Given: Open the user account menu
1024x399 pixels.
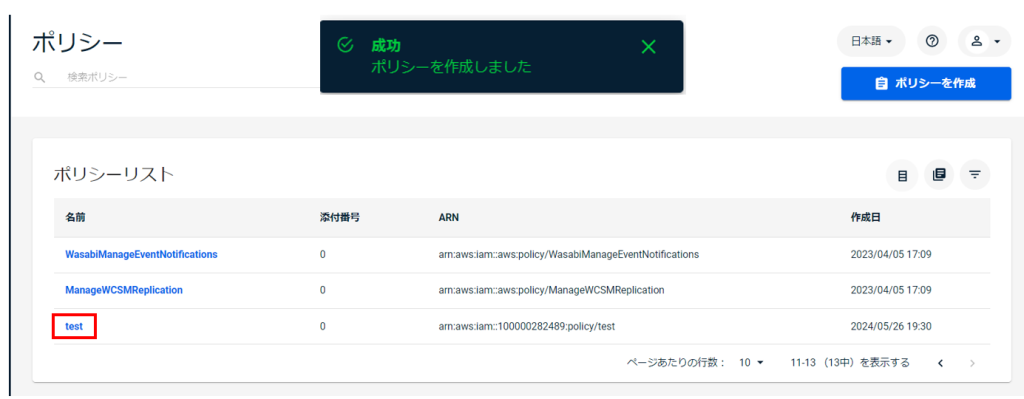Looking at the screenshot, I should [x=984, y=41].
